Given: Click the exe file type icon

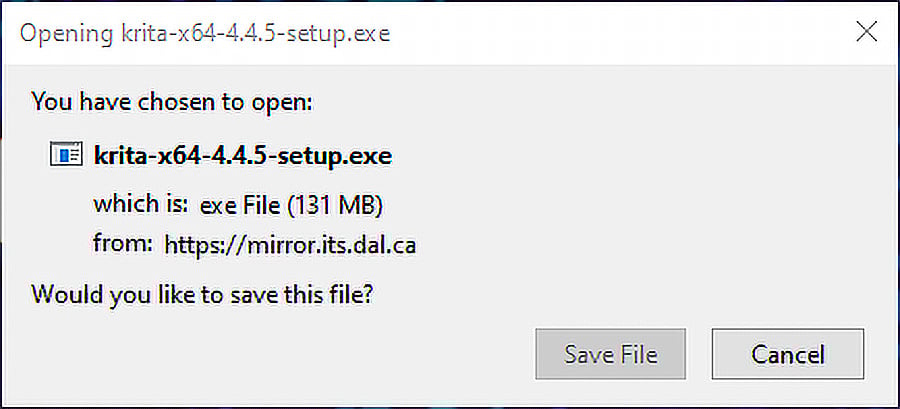Looking at the screenshot, I should coord(66,155).
